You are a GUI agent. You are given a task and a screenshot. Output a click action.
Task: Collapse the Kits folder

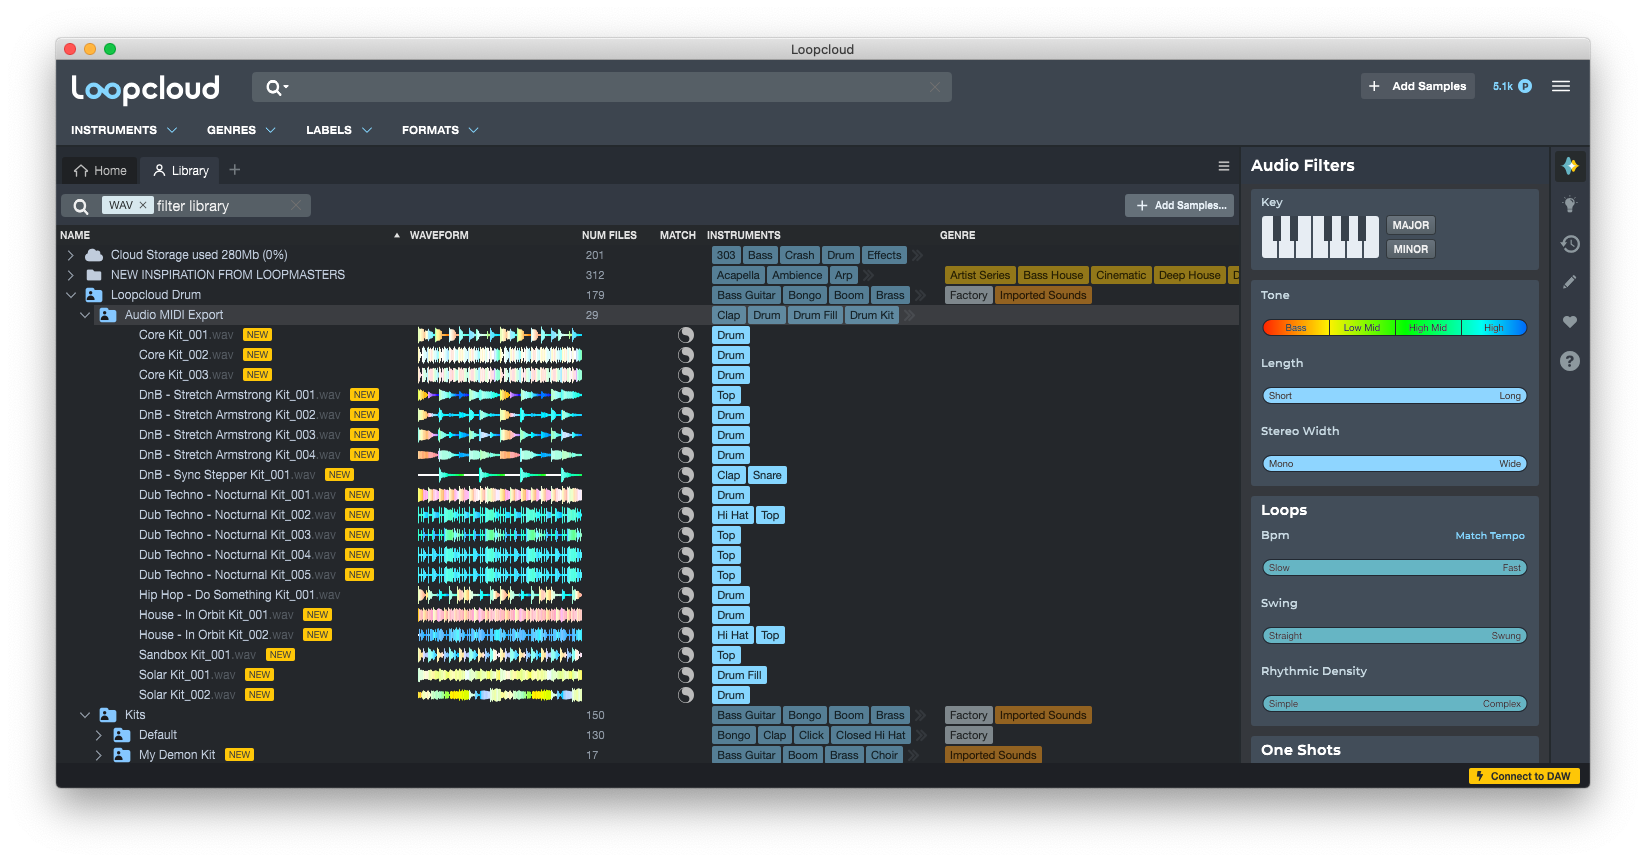coord(85,715)
